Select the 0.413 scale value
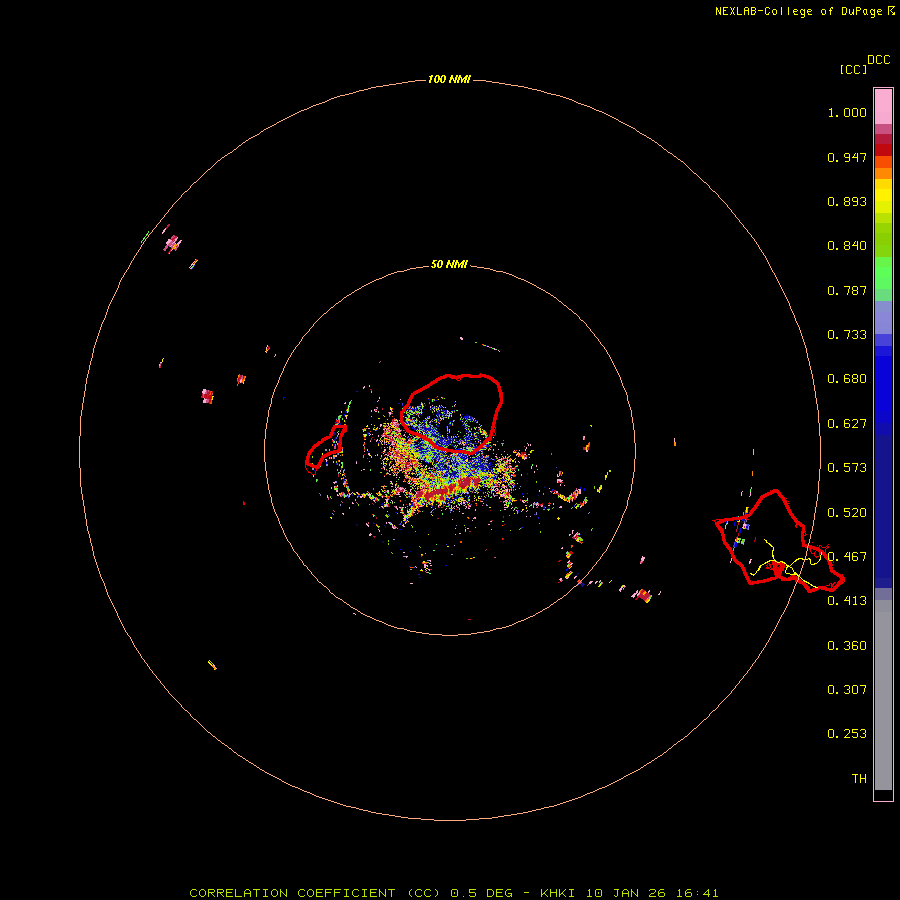The height and width of the screenshot is (900, 900). pyautogui.click(x=847, y=601)
